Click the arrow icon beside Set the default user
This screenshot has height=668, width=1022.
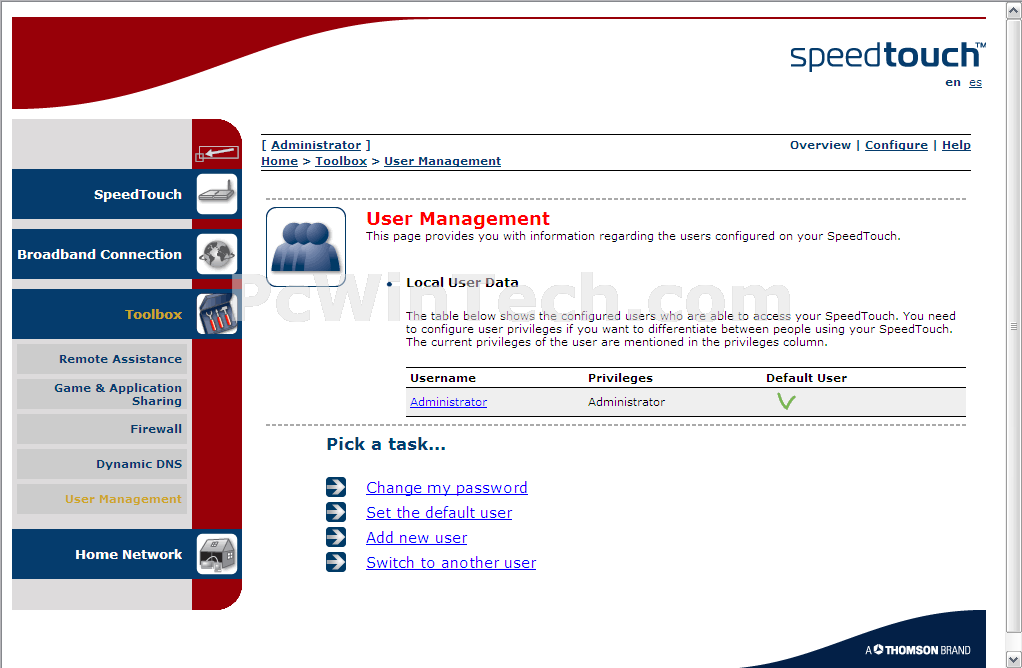tap(336, 512)
